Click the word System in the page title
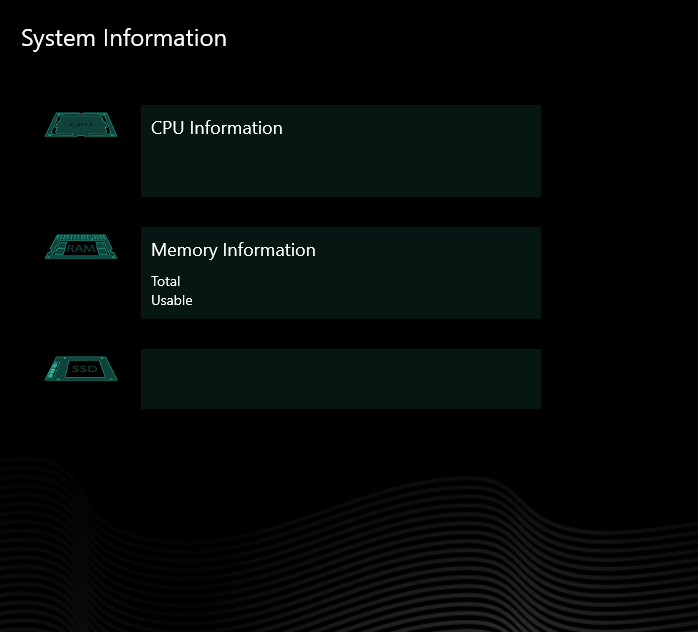 (x=58, y=39)
